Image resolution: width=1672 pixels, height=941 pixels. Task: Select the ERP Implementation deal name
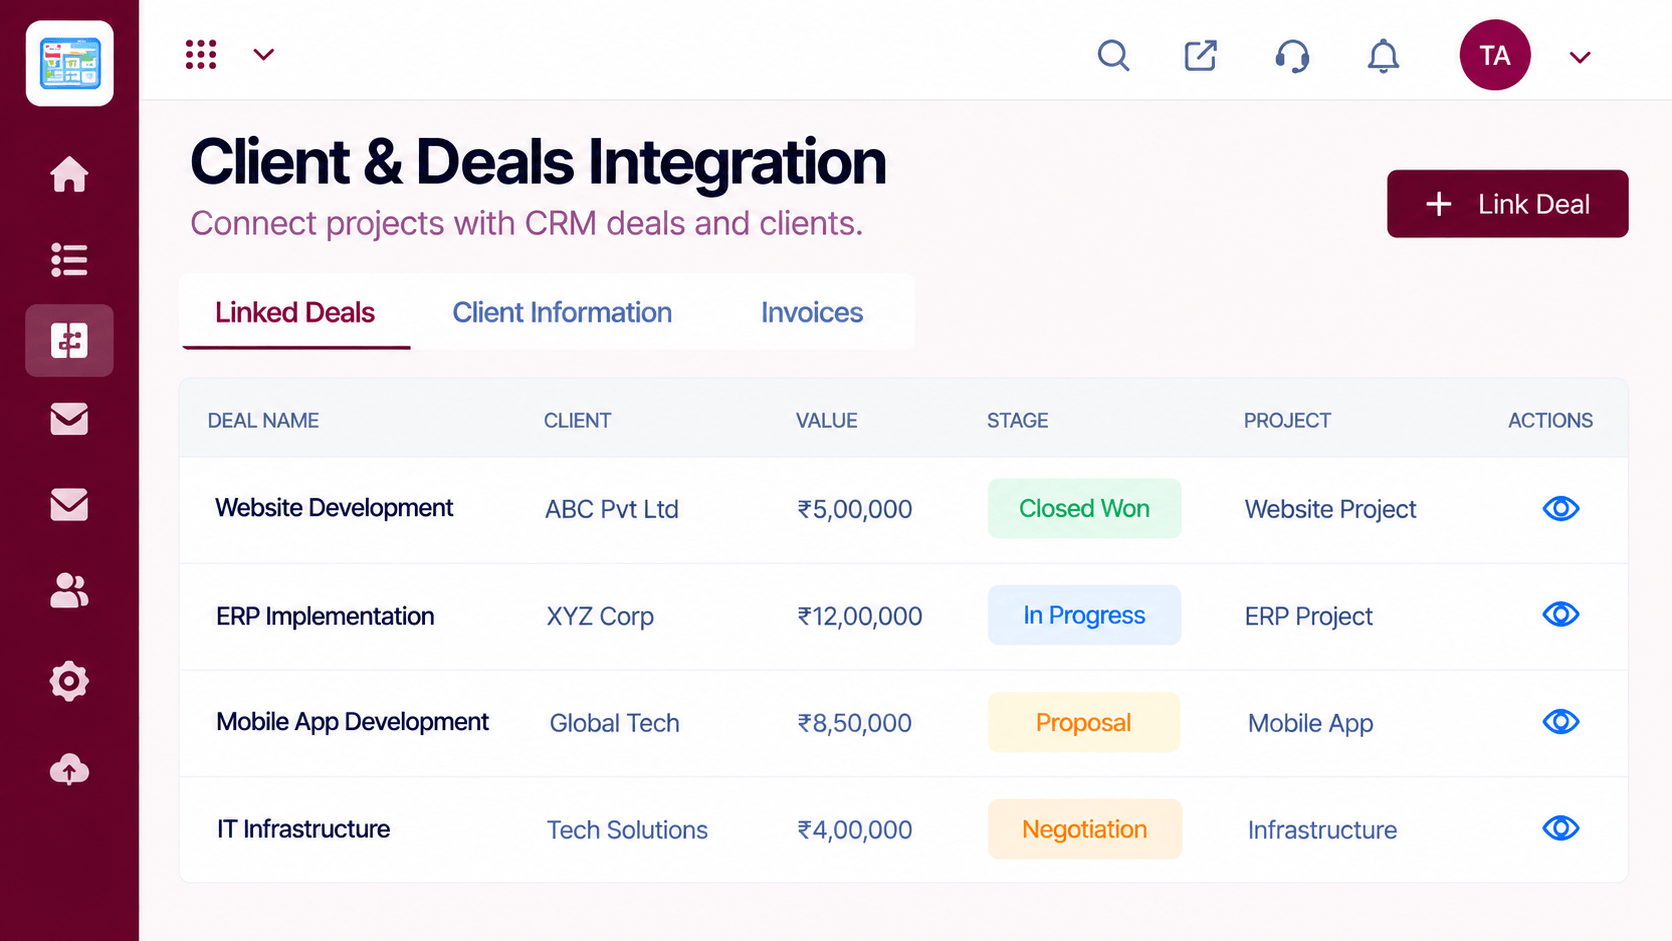[325, 616]
